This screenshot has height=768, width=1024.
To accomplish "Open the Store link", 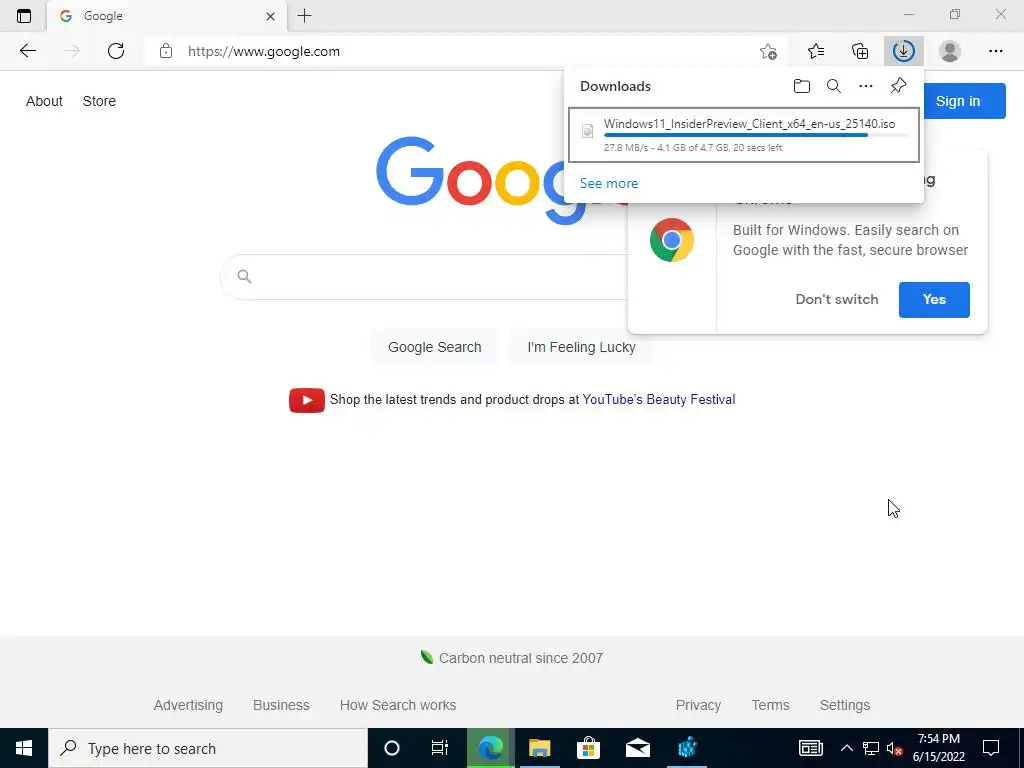I will tap(99, 101).
